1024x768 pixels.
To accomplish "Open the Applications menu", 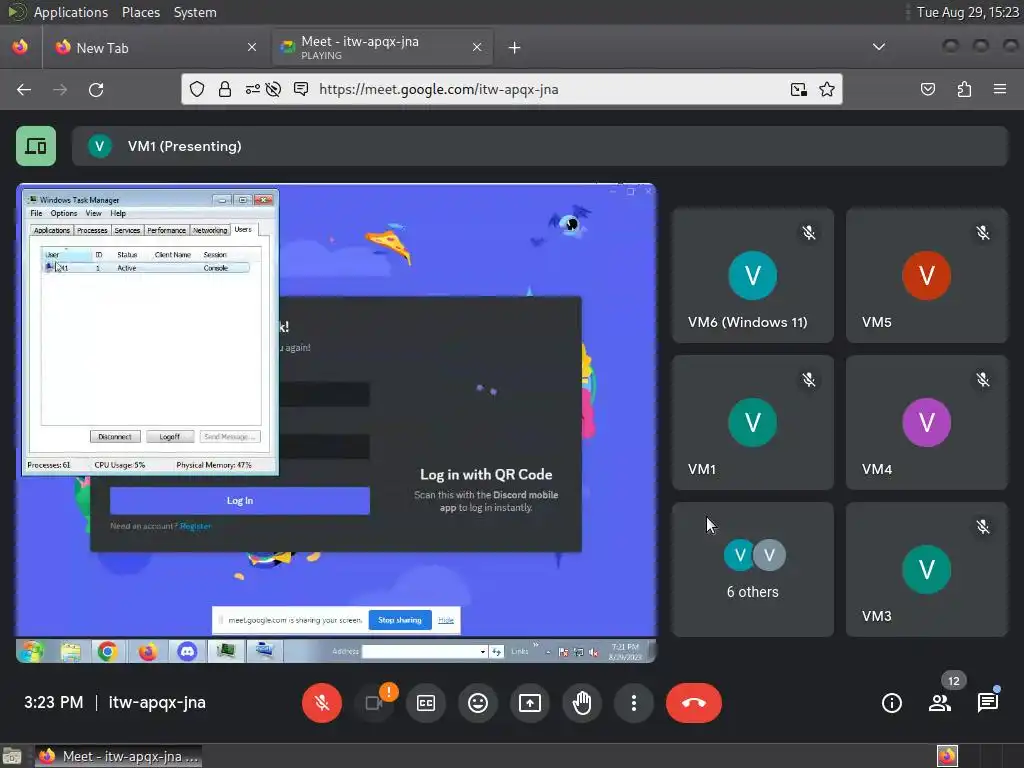I will coord(71,12).
